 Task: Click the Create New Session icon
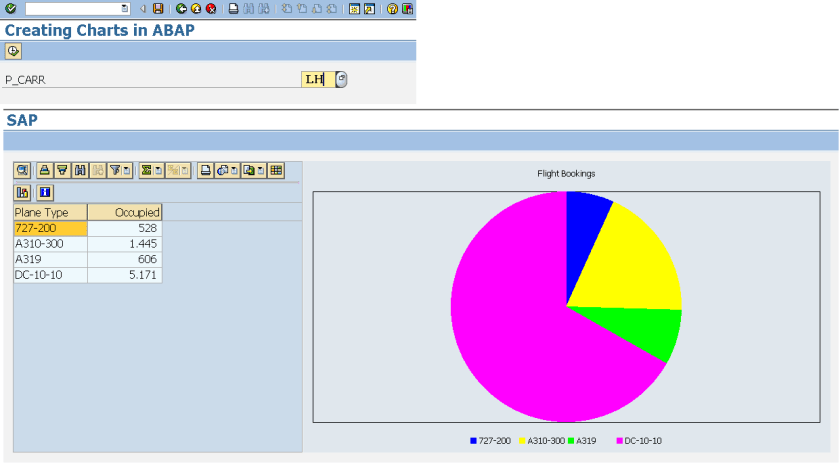[354, 9]
